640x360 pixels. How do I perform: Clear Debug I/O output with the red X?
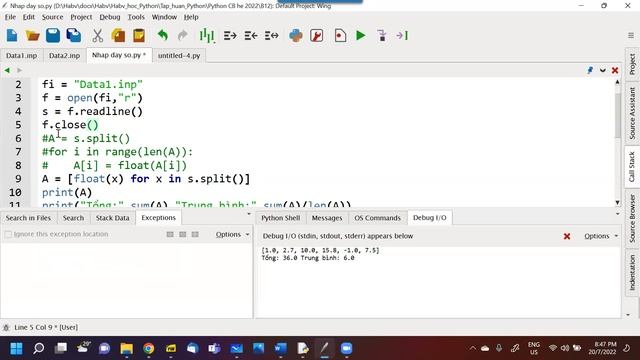567,236
